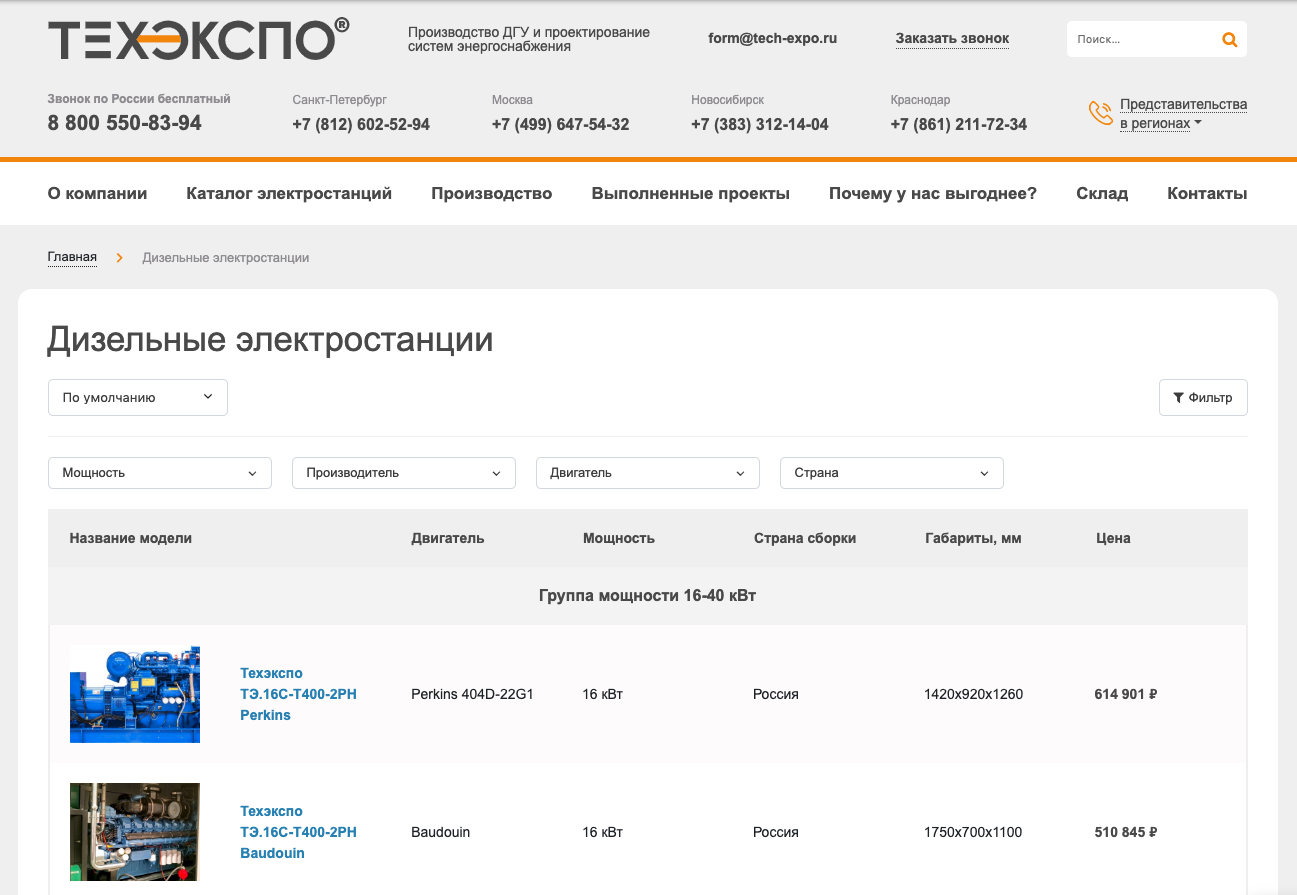Viewport: 1297px width, 895px height.
Task: Click the Название модели column header
Action: (x=131, y=538)
